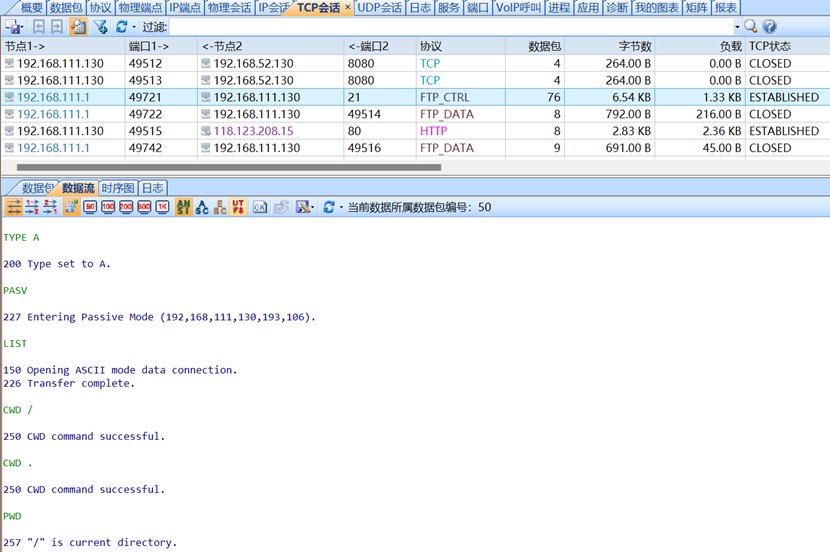Sort by 负载 column header
This screenshot has width=830, height=552.
[700, 46]
